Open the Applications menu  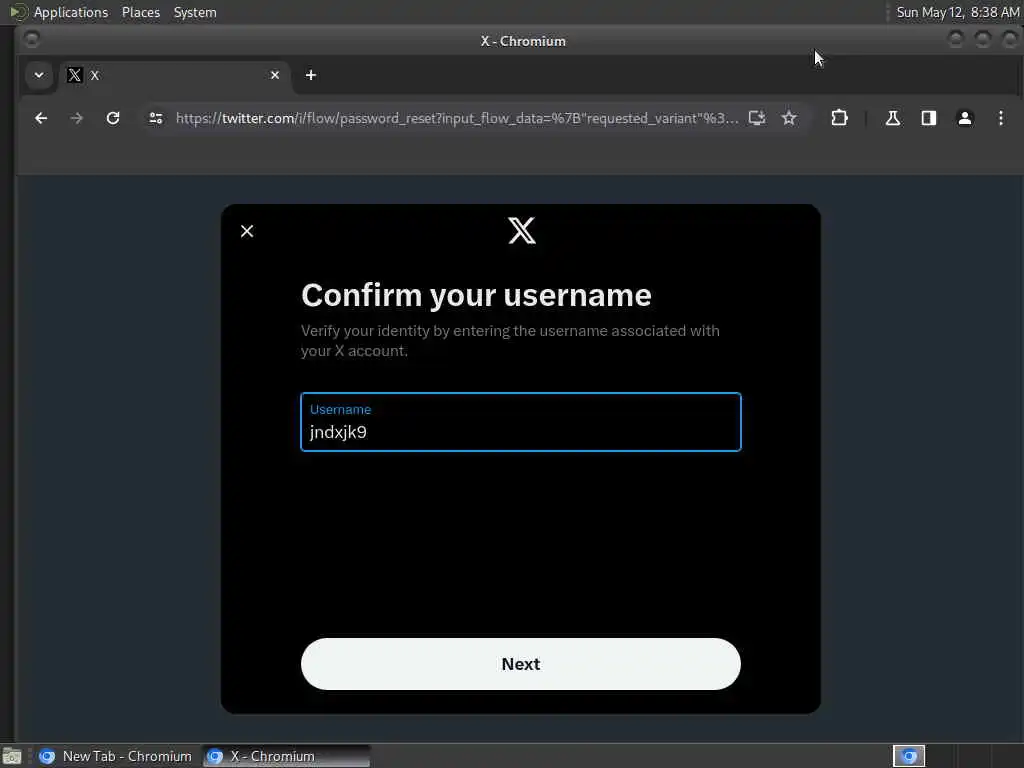click(x=71, y=12)
